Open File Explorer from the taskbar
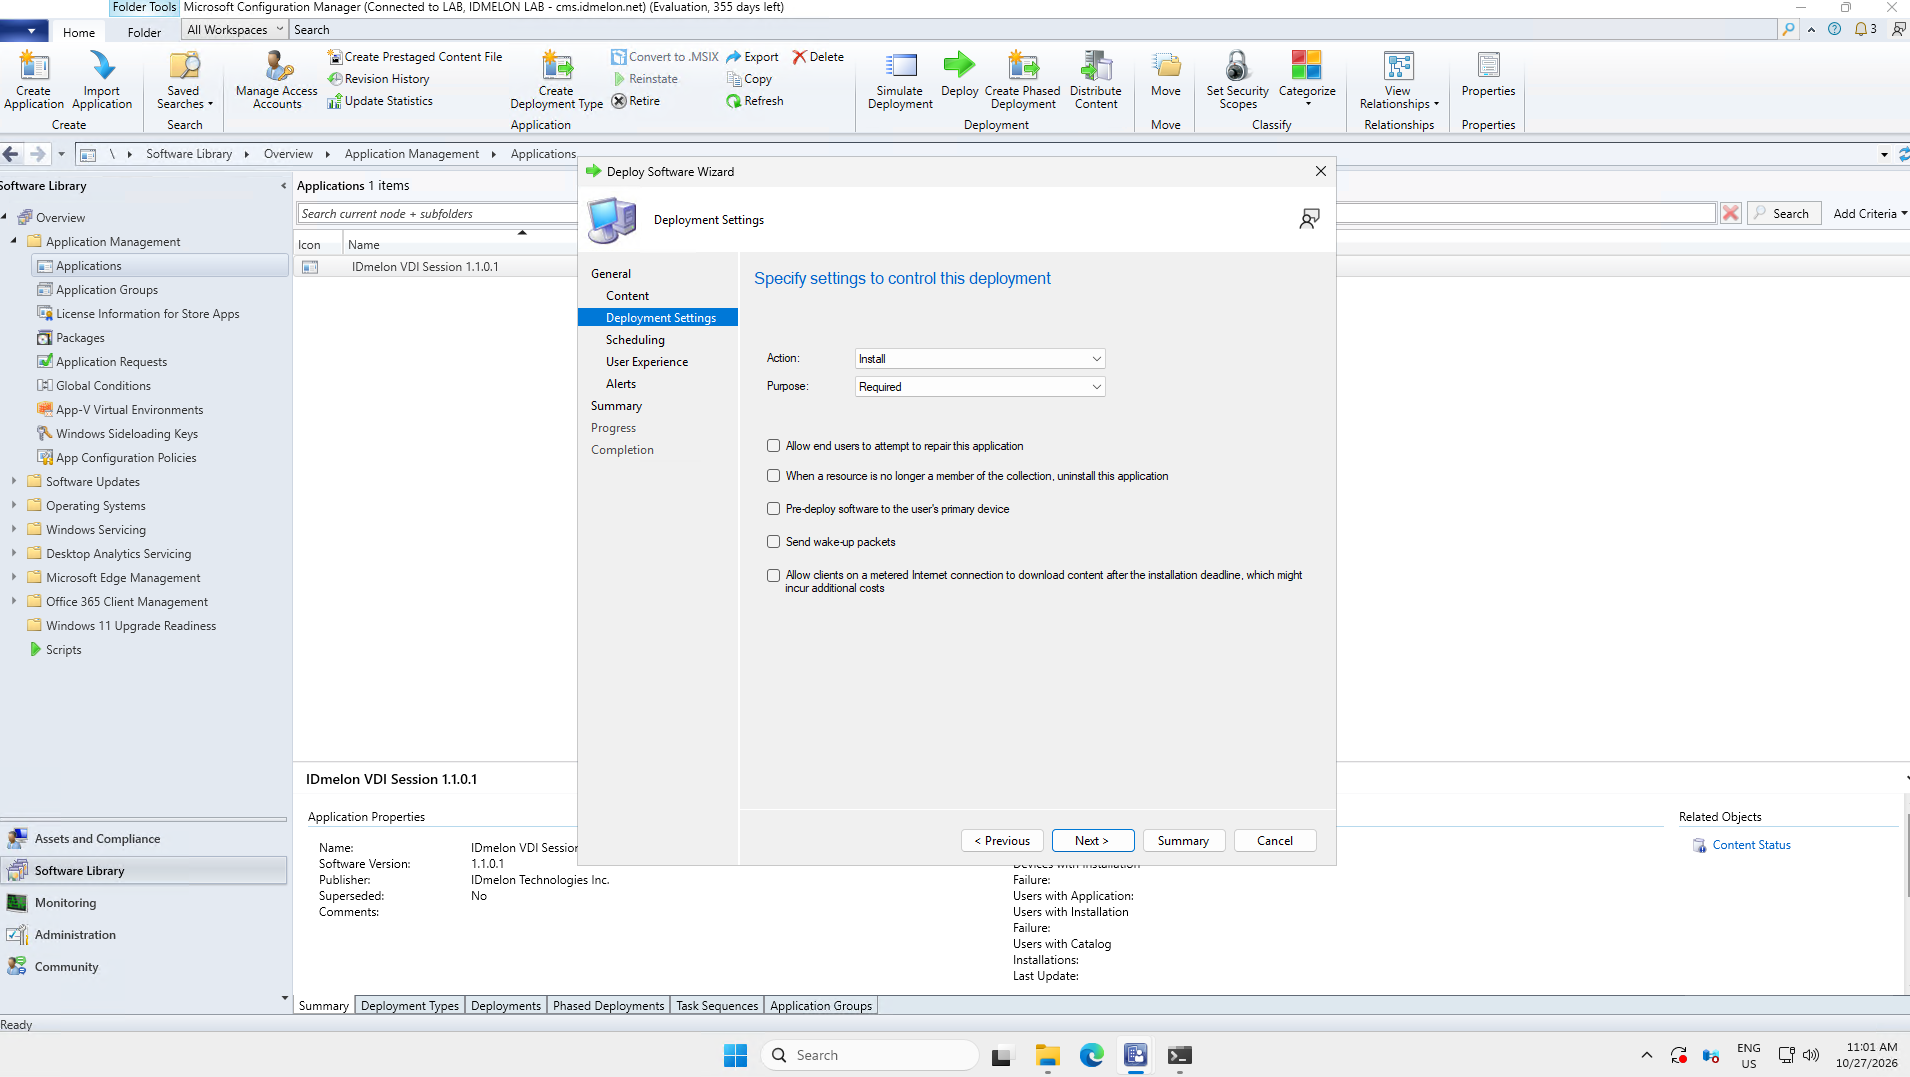The image size is (1910, 1077). [1047, 1055]
